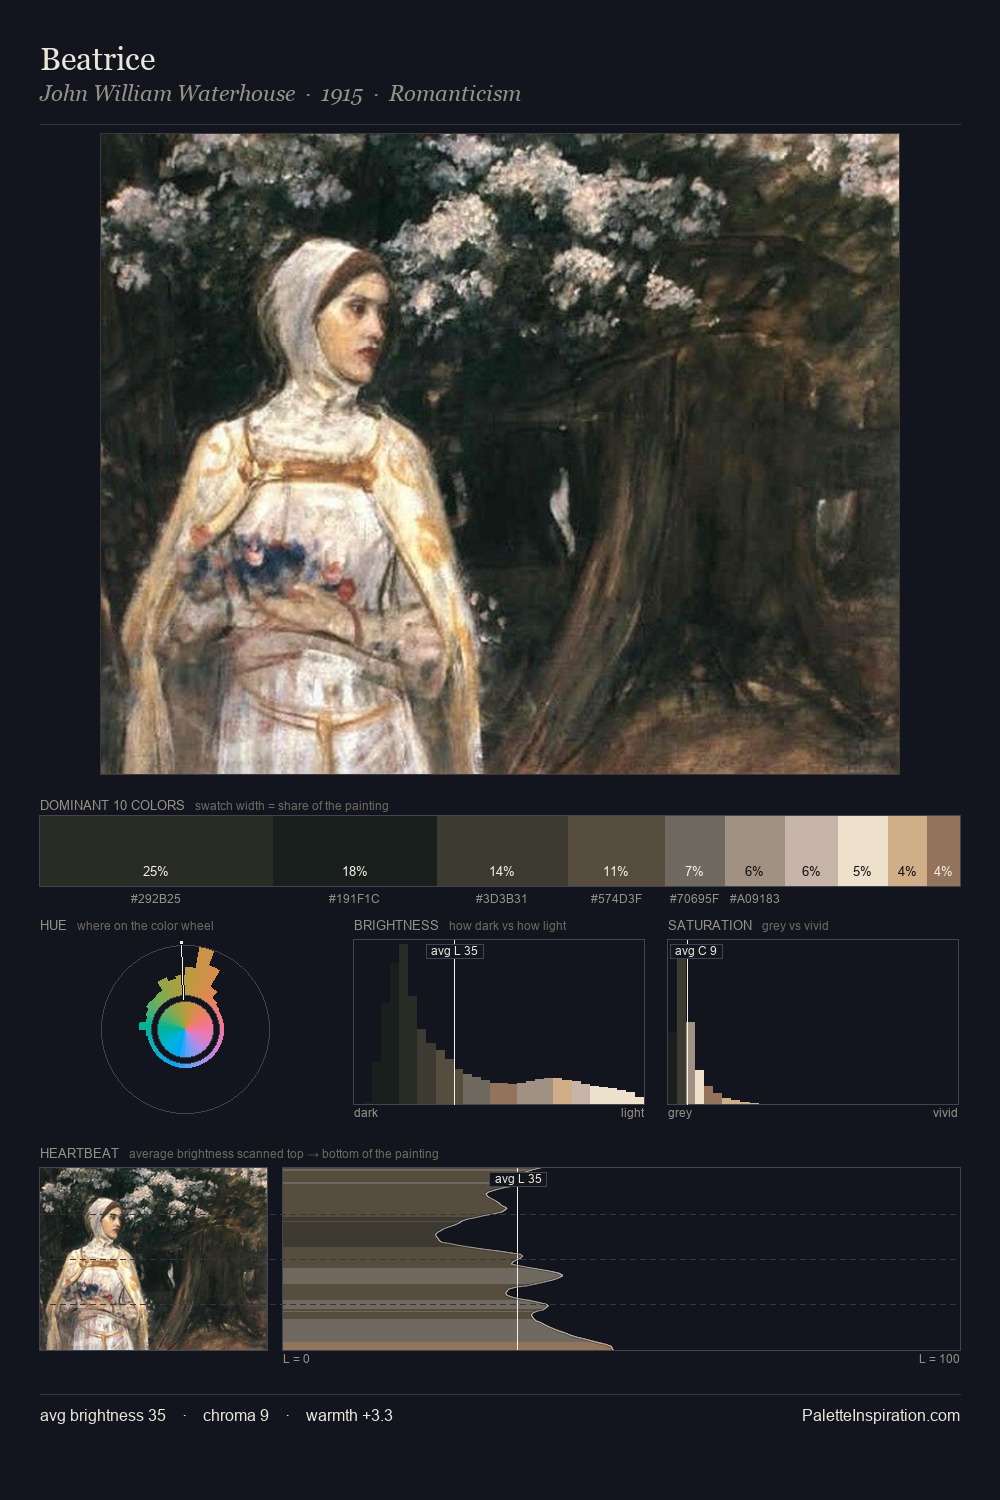Pick the 5% cream swatch
The image size is (1000, 1500).
[863, 851]
